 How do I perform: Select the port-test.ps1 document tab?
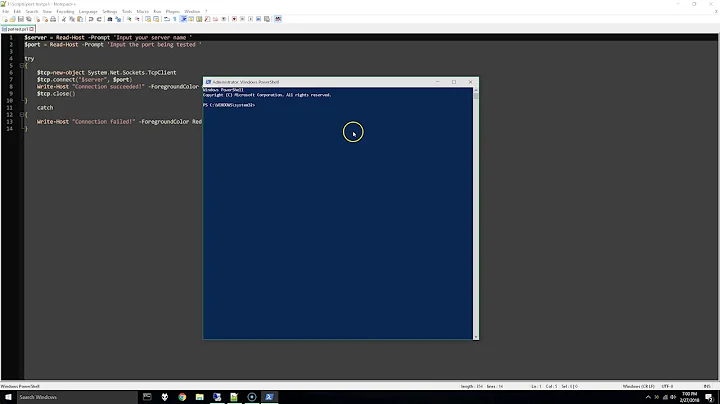16,29
